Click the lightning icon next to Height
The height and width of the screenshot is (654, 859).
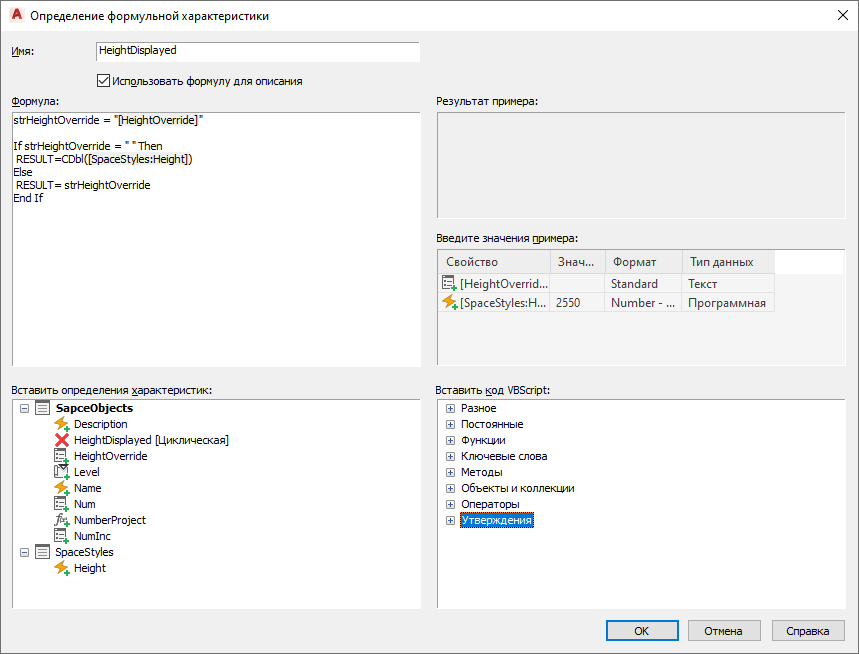(x=61, y=568)
